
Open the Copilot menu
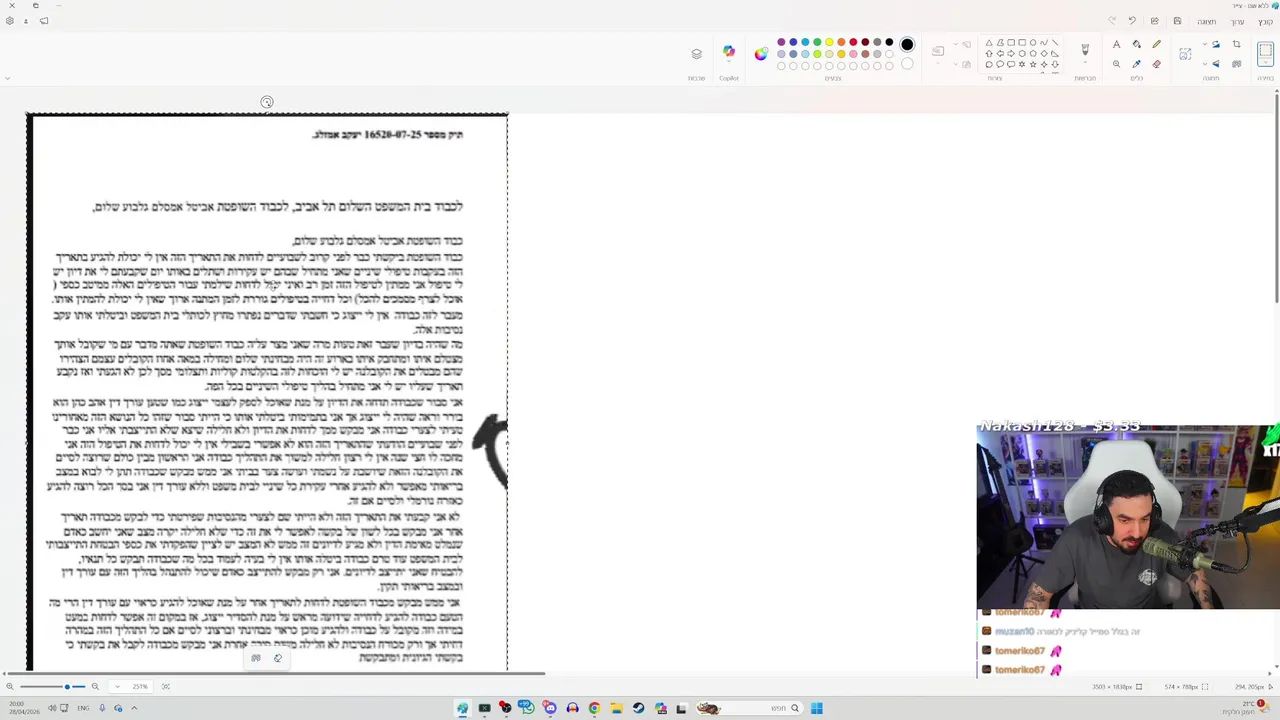pos(729,52)
